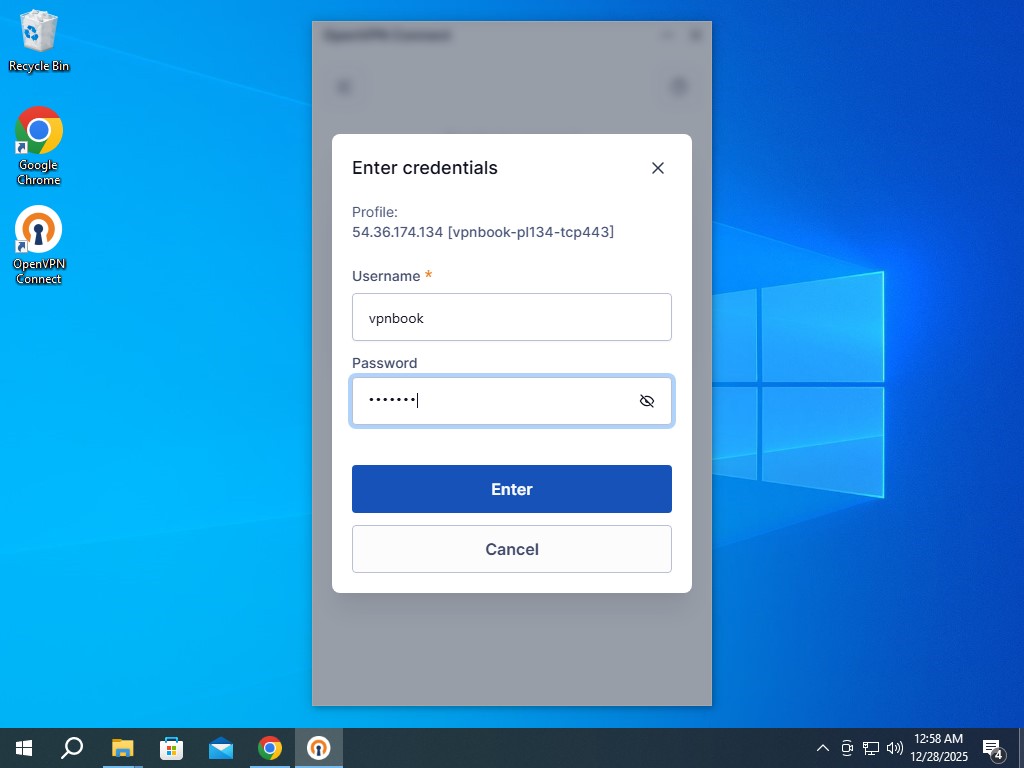Screen dimensions: 1024x768
Task: Open taskbar Search
Action: click(x=72, y=748)
